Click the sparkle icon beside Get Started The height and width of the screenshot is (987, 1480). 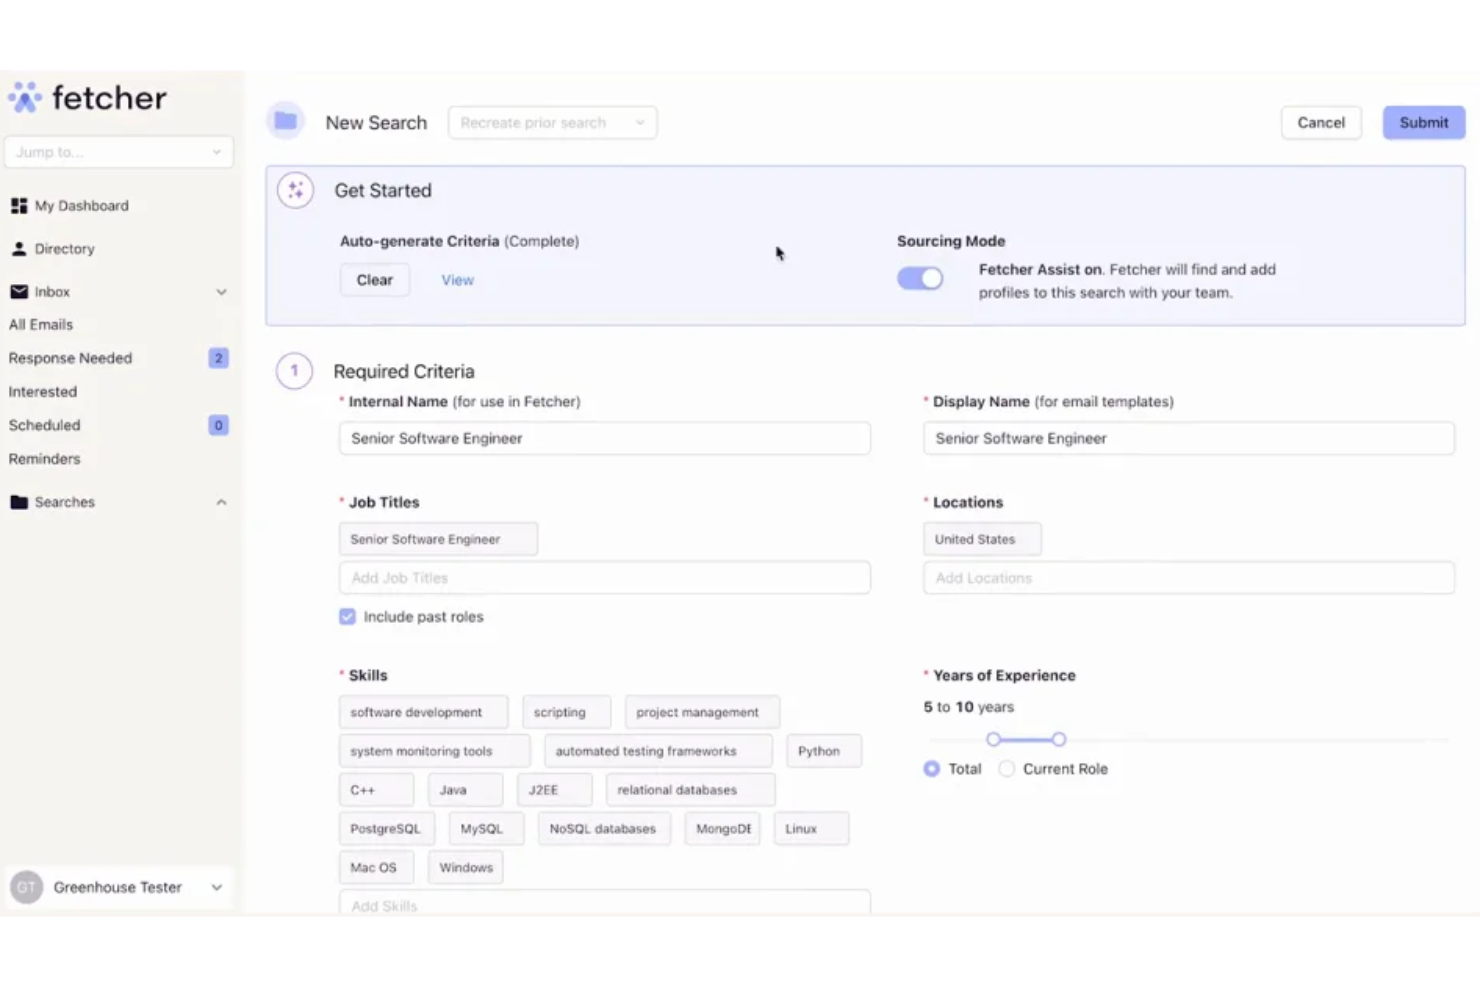coord(295,190)
